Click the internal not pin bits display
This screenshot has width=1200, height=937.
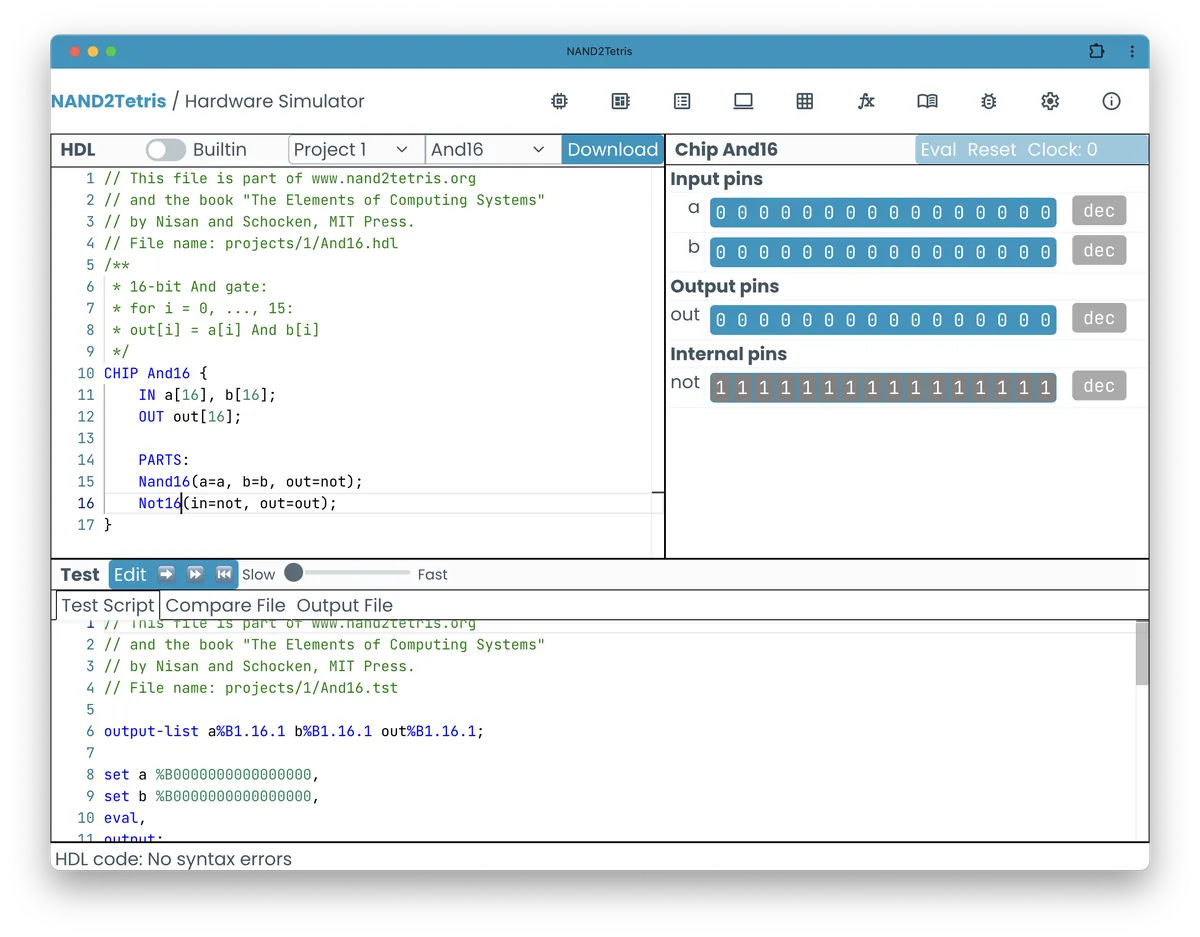tap(883, 388)
